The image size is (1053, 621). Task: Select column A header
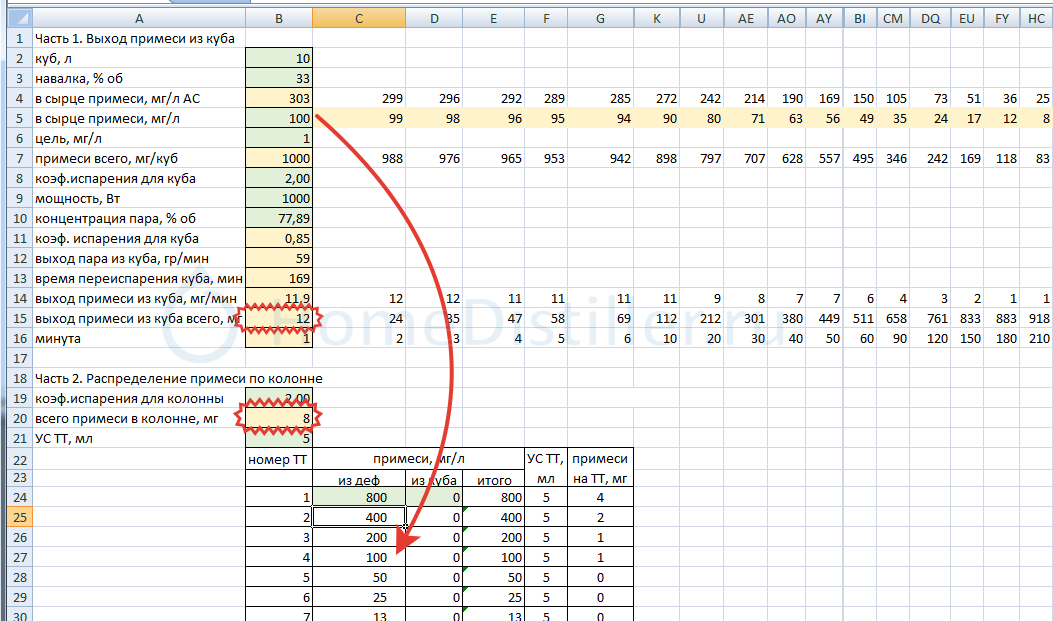139,19
